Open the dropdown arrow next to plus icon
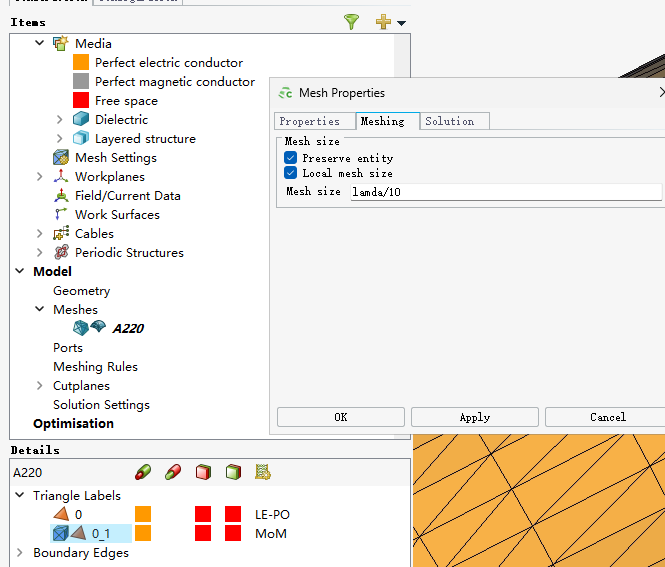Viewport: 665px width, 567px height. pos(401,23)
